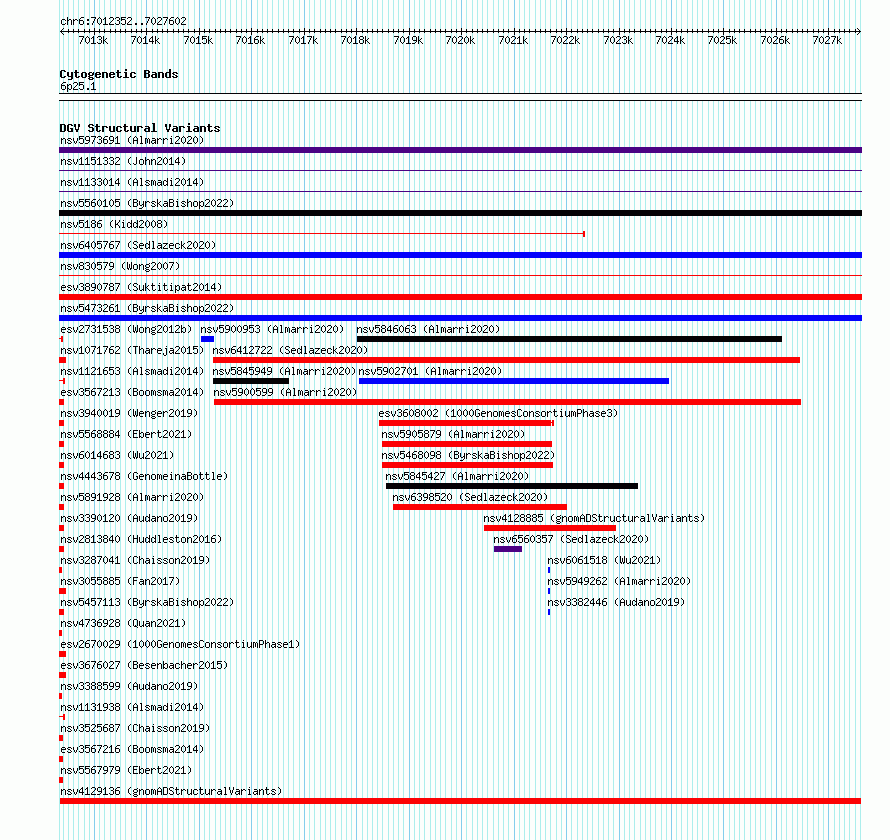Viewport: 890px width, 840px height.
Task: Click nsv3940019 (Wenger2019) label
Action: (129, 413)
